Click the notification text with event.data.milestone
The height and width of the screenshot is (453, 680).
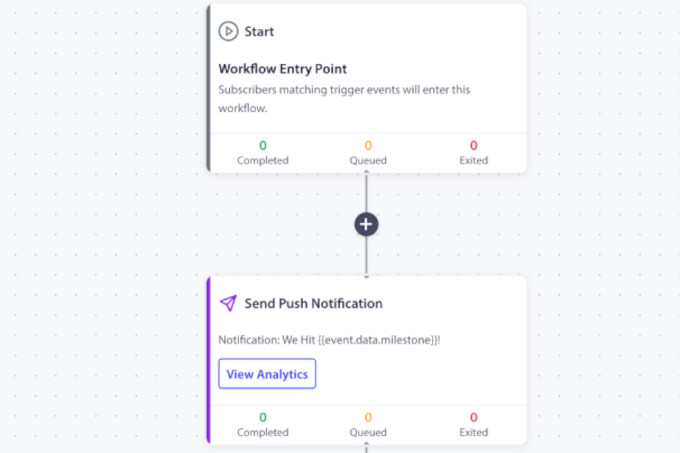329,340
